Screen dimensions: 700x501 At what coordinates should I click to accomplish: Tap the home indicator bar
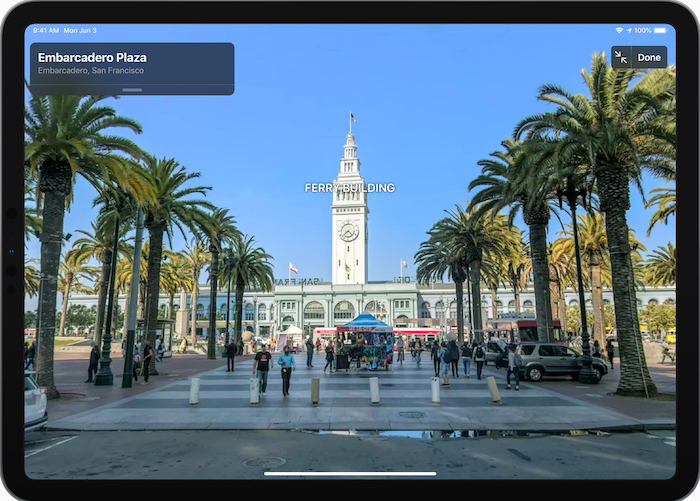coord(350,474)
